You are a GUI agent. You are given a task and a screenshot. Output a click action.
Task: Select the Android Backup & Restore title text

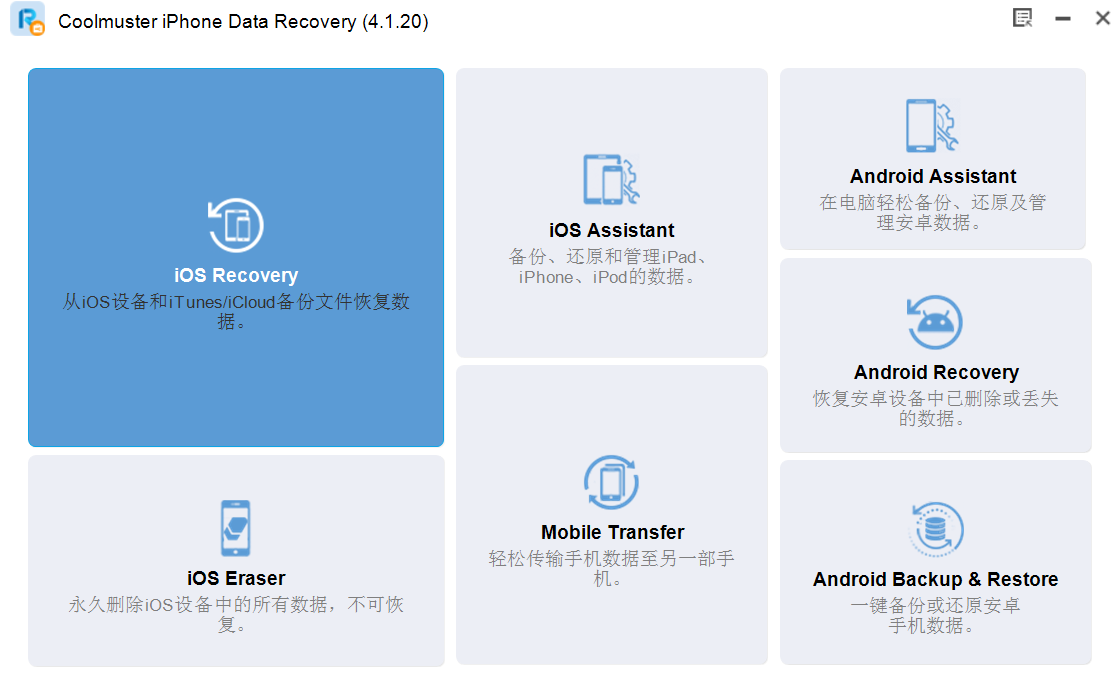[x=936, y=579]
